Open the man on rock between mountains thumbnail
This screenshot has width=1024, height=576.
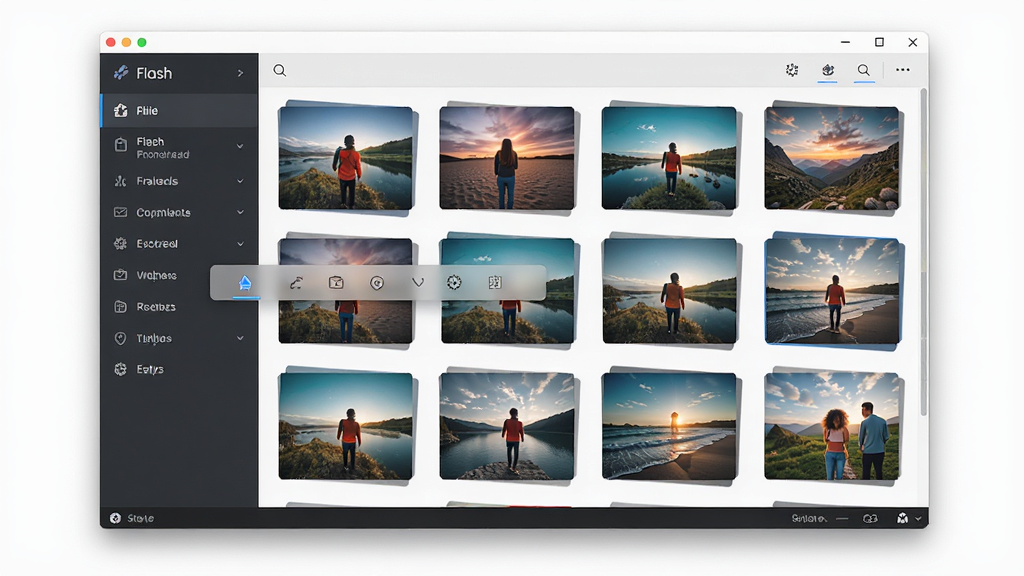[x=507, y=426]
